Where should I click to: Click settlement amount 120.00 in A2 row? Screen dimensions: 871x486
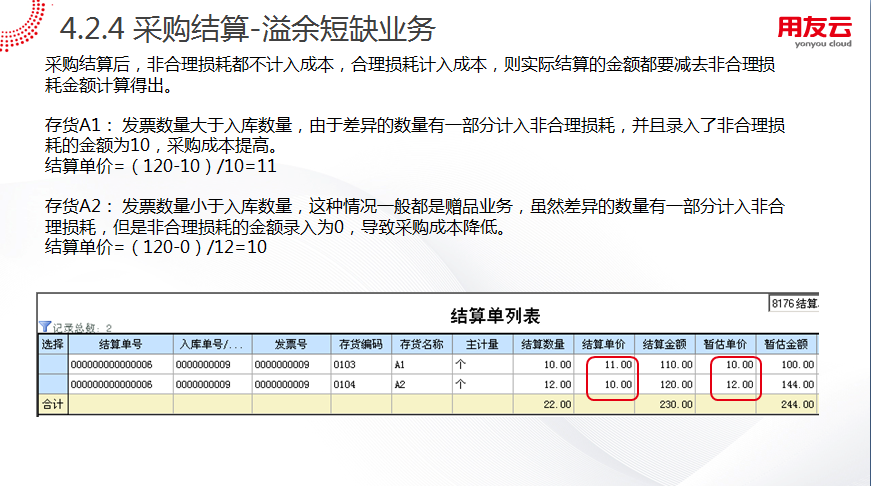pyautogui.click(x=664, y=384)
